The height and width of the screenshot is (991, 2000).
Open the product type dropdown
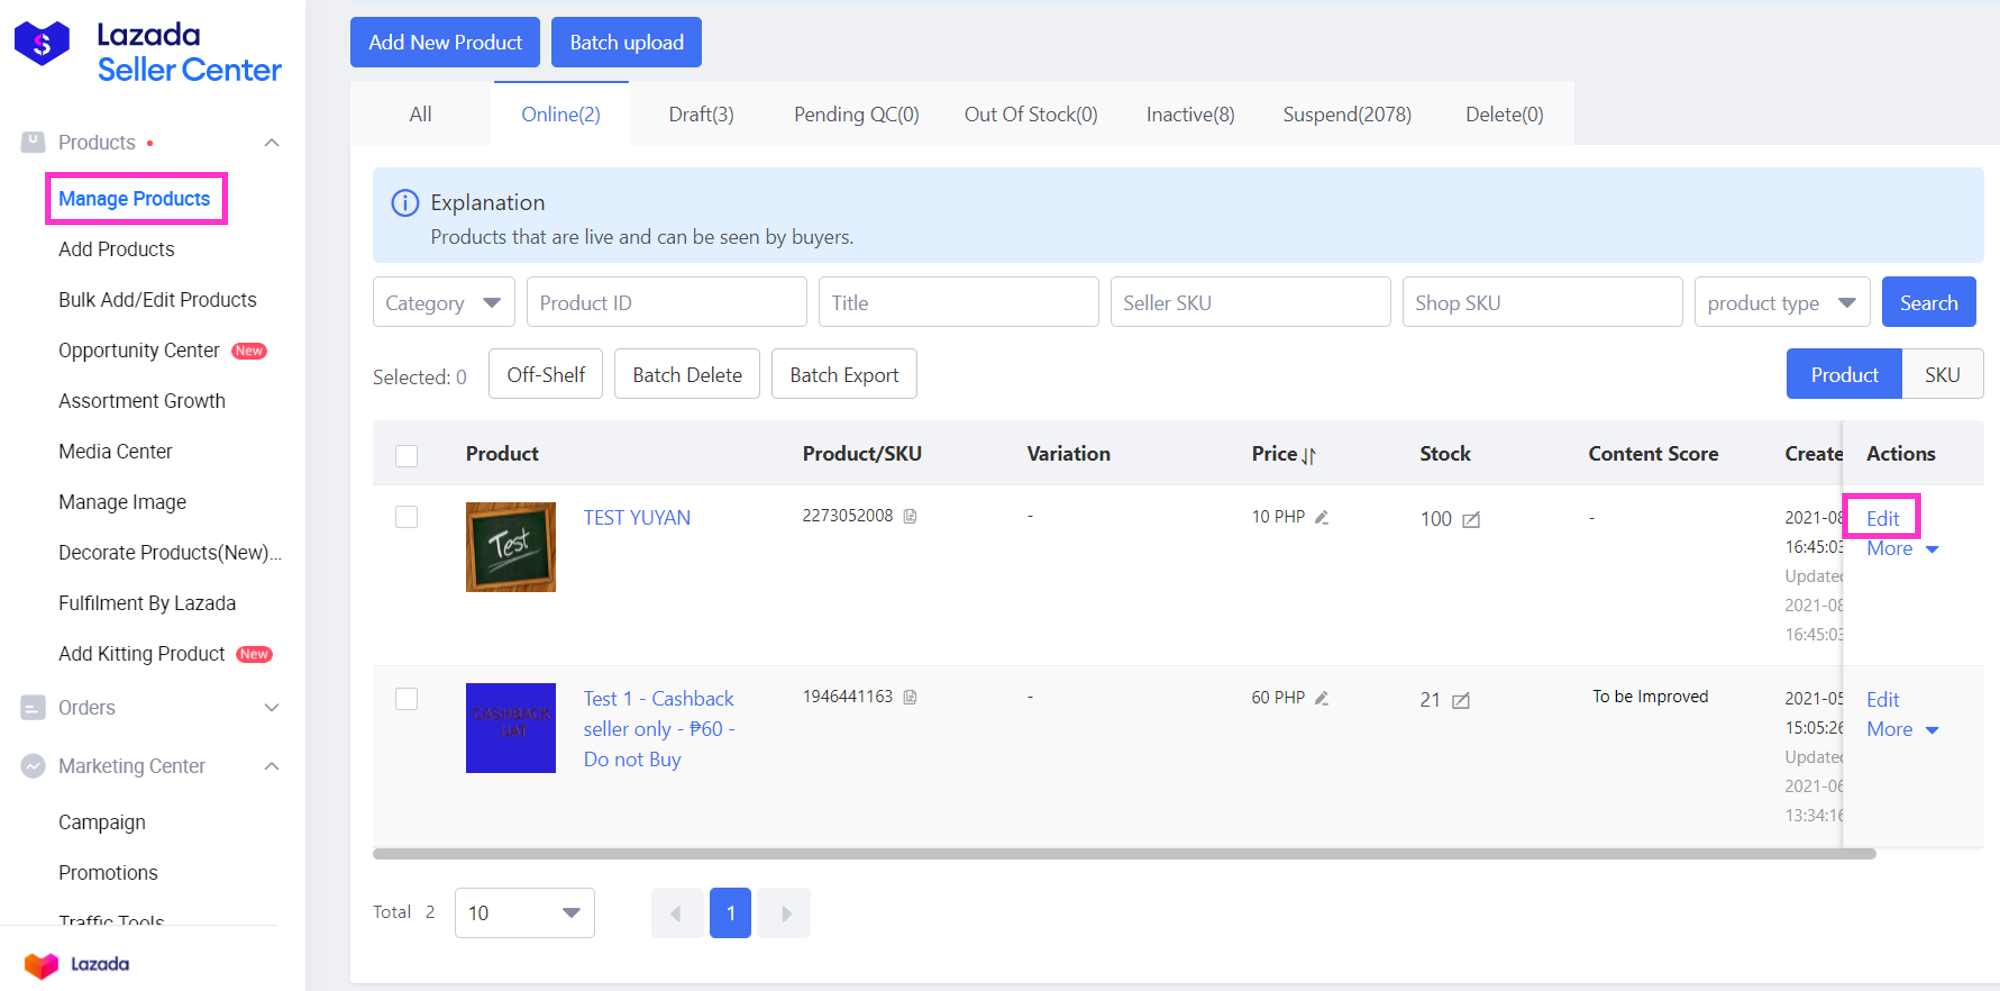[x=1782, y=302]
